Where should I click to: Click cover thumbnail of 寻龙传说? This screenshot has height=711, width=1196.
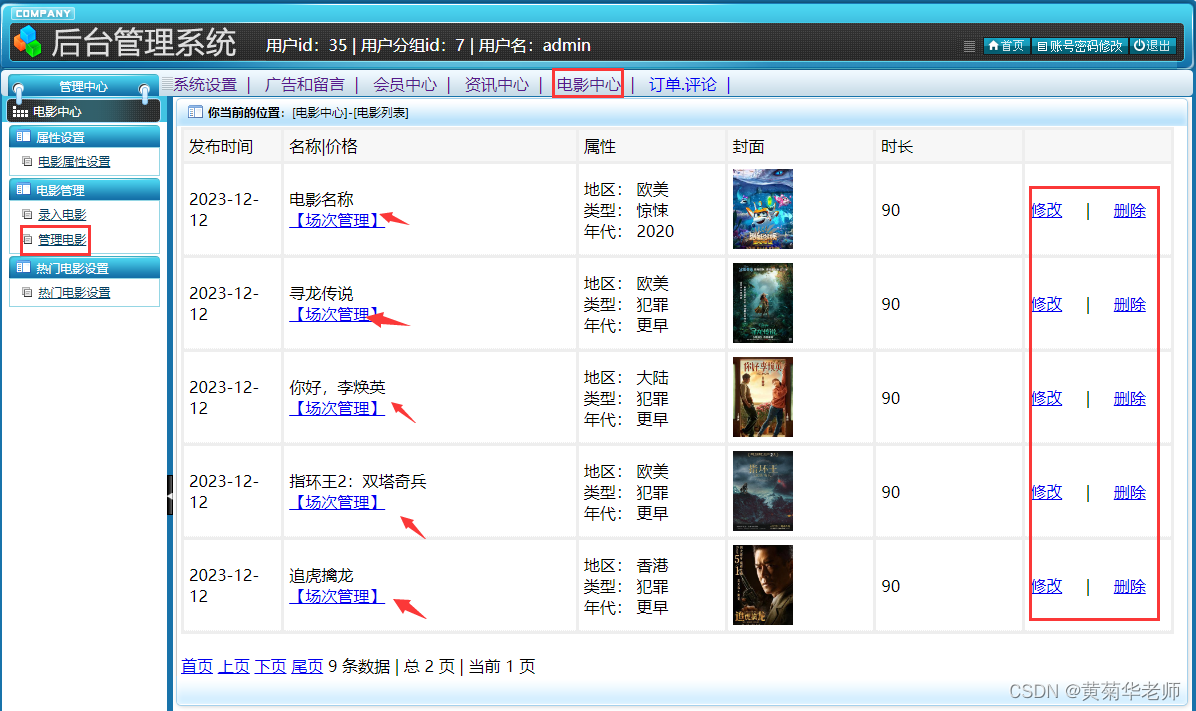pyautogui.click(x=763, y=303)
